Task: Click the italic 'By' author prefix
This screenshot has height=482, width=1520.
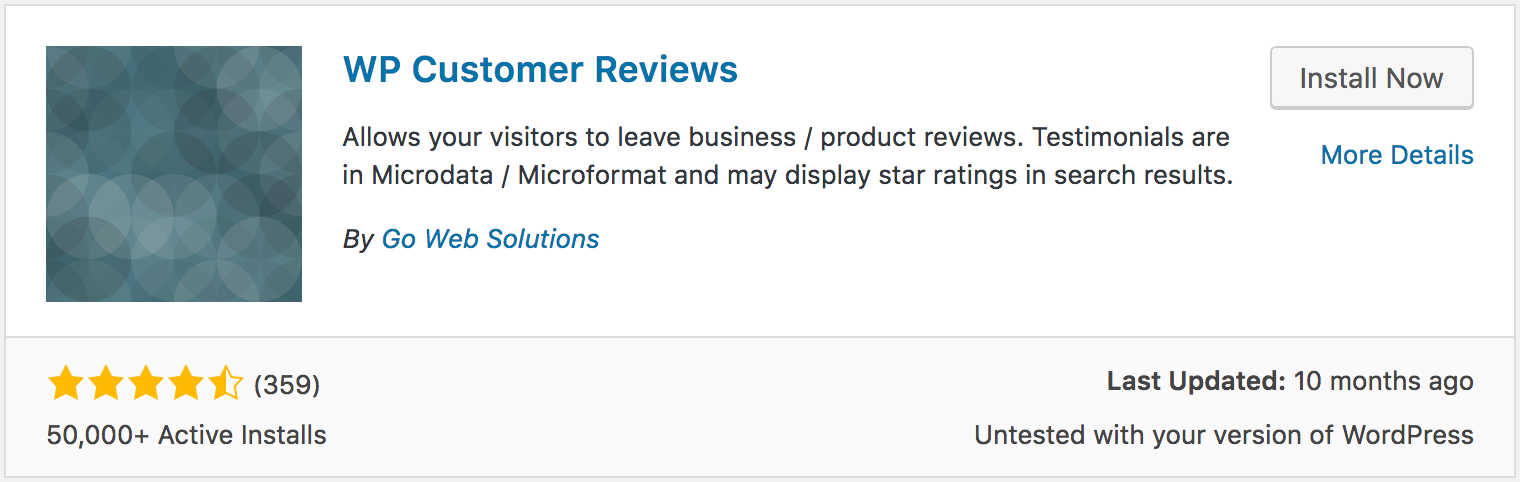Action: [358, 240]
